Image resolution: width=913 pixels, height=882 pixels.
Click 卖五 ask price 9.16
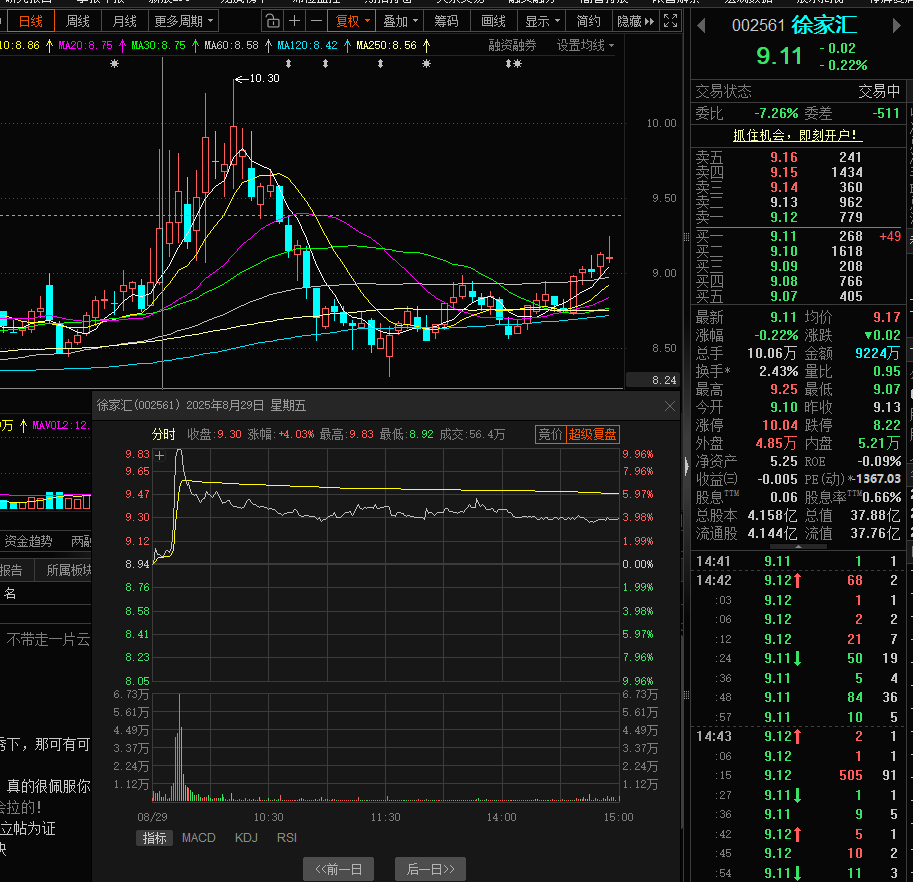784,157
